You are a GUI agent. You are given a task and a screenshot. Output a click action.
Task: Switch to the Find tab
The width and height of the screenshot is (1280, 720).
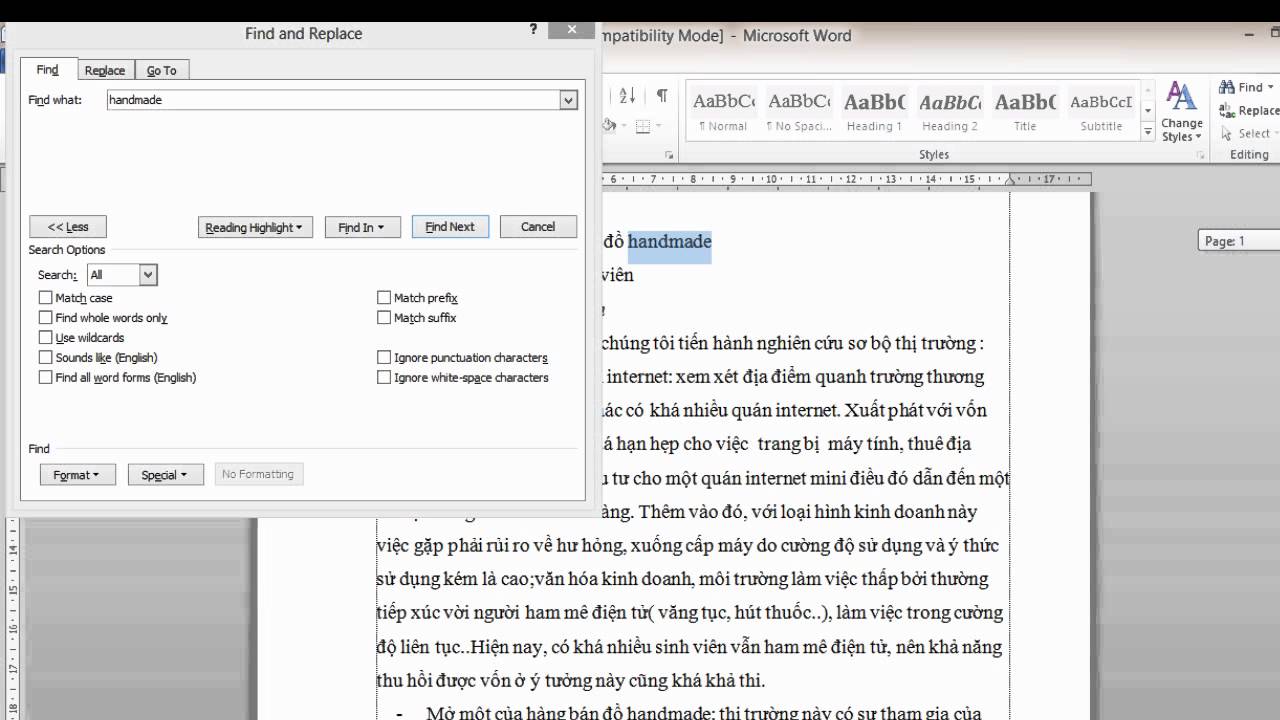tap(48, 70)
